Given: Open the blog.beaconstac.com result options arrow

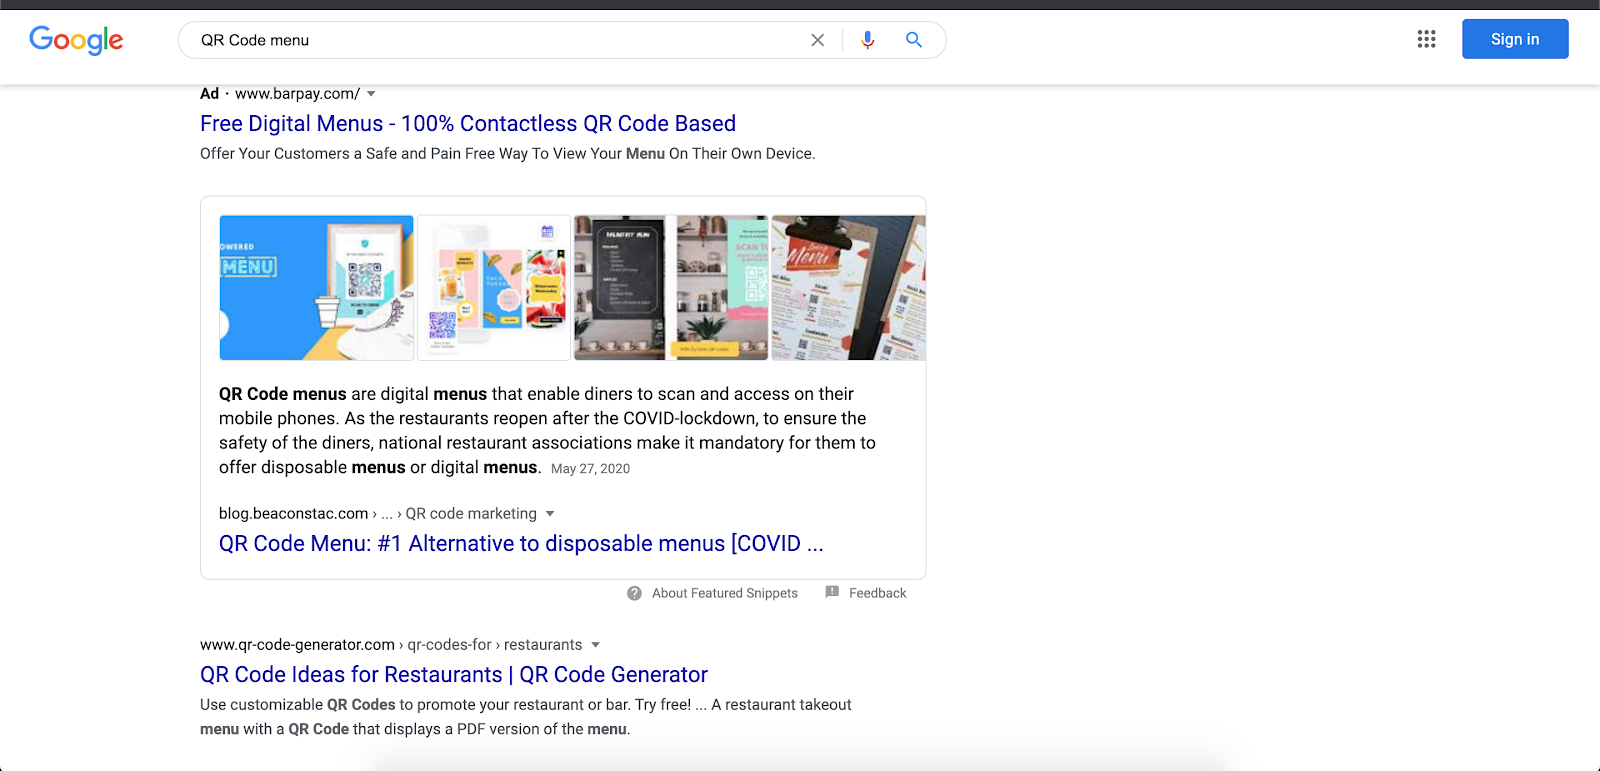Looking at the screenshot, I should coord(550,514).
